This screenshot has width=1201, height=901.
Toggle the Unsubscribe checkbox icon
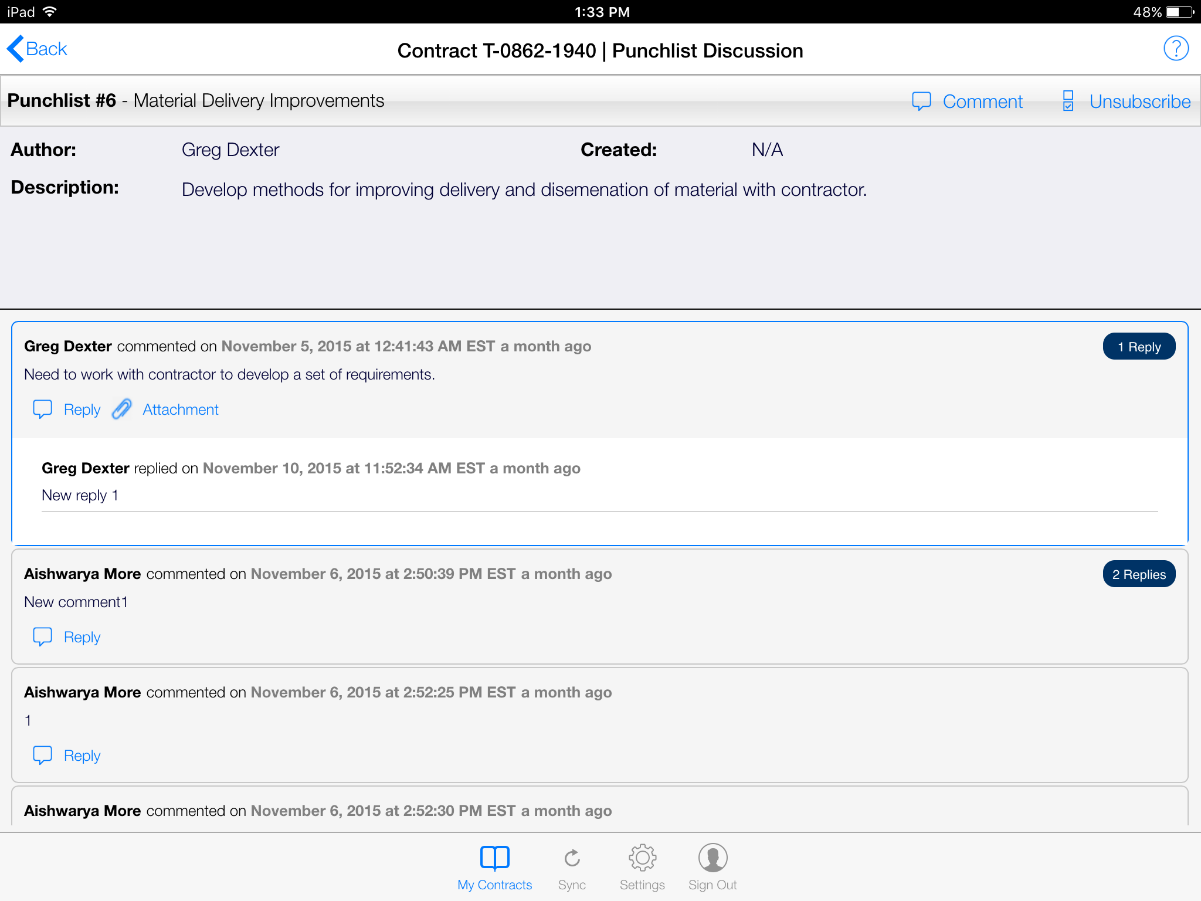point(1068,102)
